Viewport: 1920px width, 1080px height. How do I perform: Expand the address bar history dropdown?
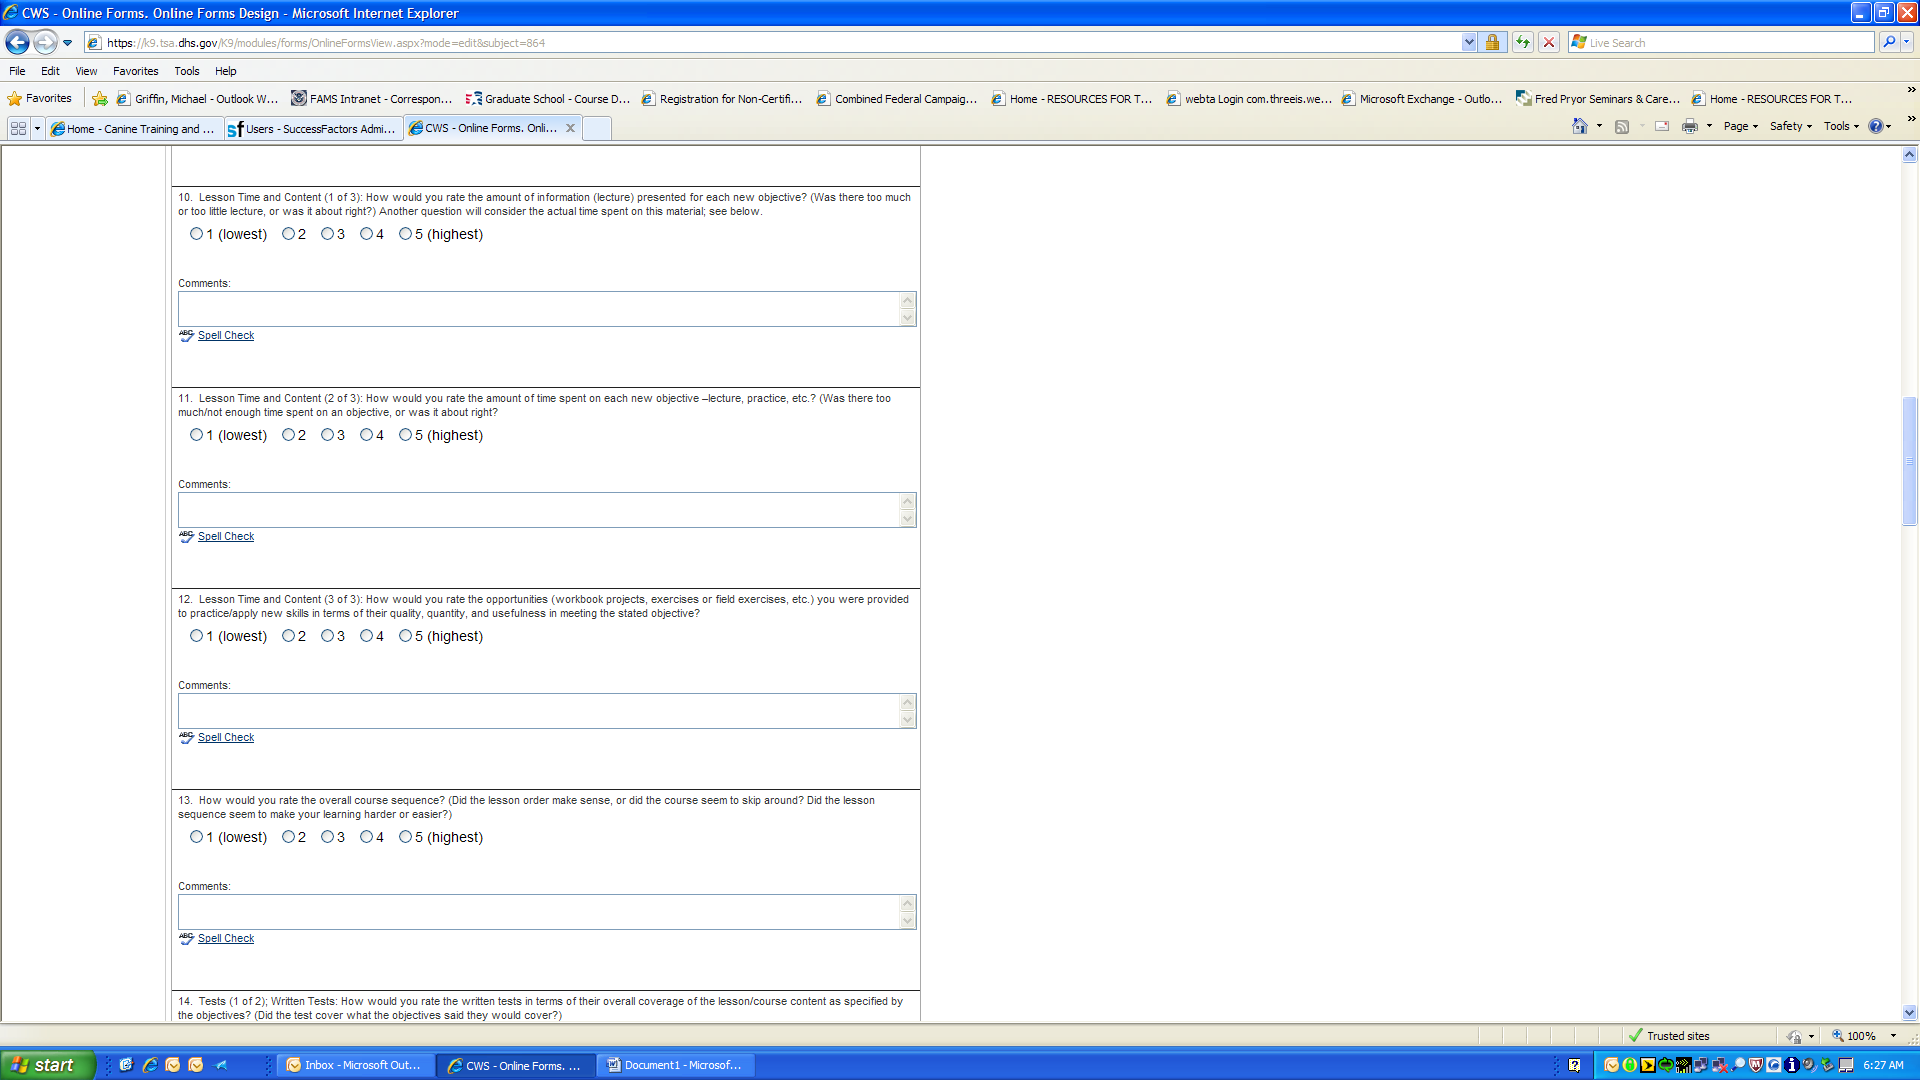point(1468,42)
